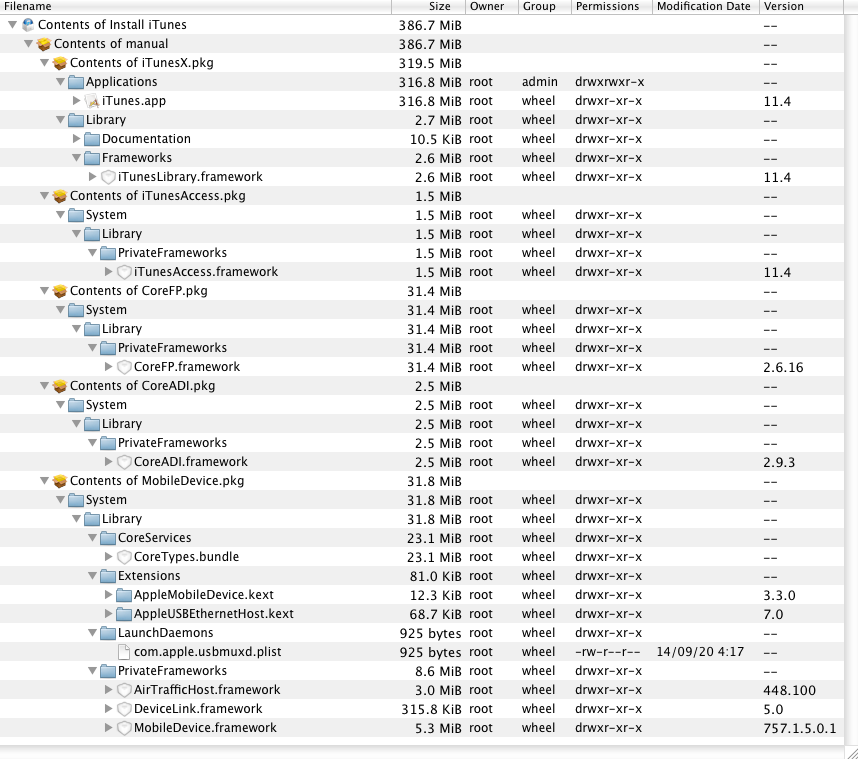Expand the AirTrafficHost.framework disclosure triangle
The height and width of the screenshot is (759, 858).
[x=109, y=690]
